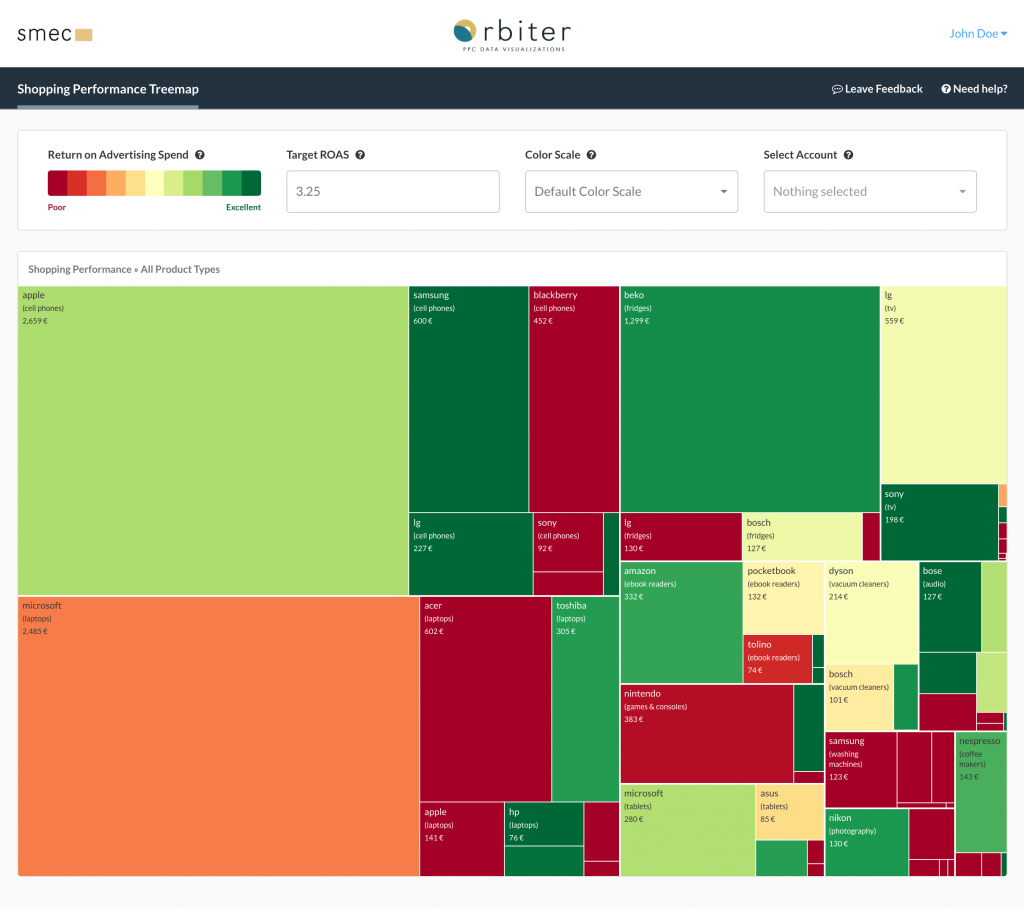Select the asus tablets tile
Image resolution: width=1024 pixels, height=909 pixels.
[790, 812]
